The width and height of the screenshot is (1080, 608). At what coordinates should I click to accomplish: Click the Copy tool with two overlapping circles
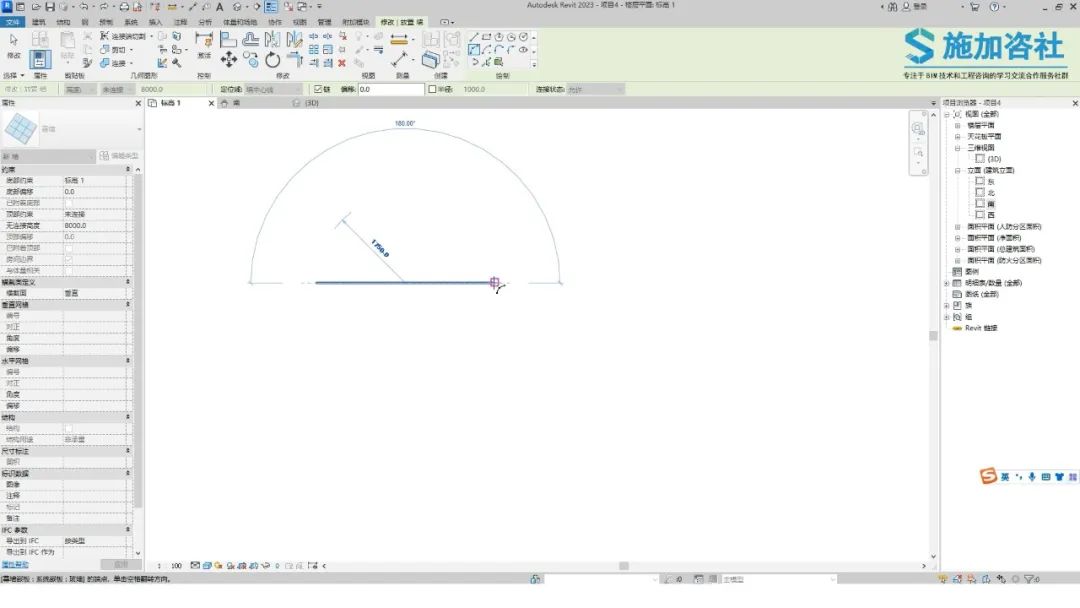coord(251,60)
